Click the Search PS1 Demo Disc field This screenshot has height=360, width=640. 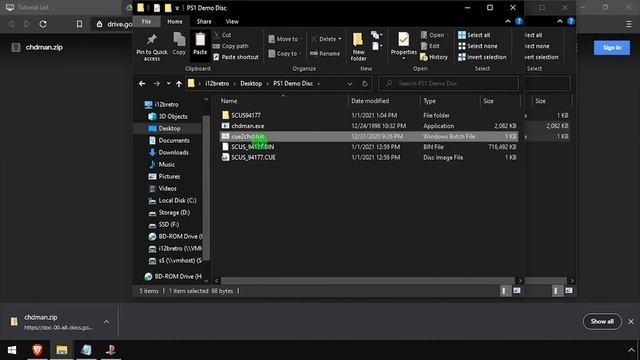coord(449,84)
